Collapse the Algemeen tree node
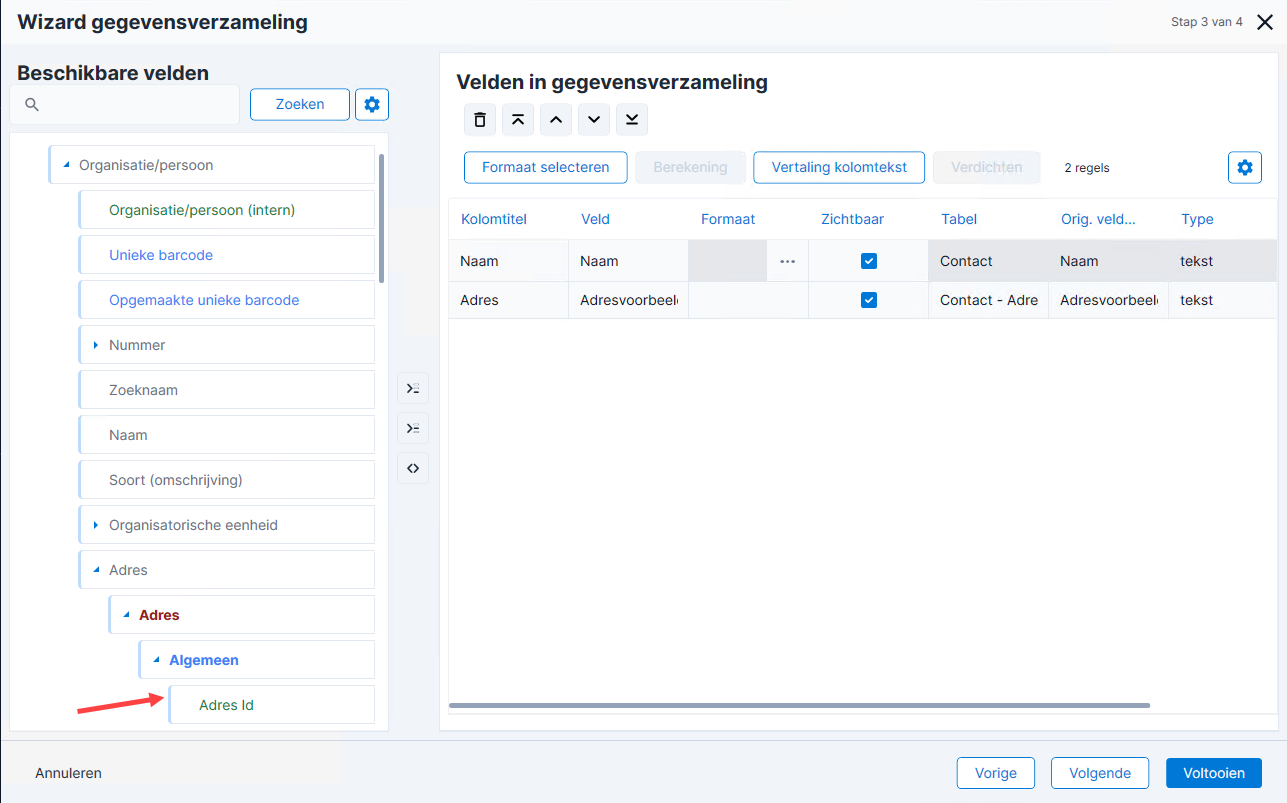This screenshot has width=1287, height=803. click(156, 660)
